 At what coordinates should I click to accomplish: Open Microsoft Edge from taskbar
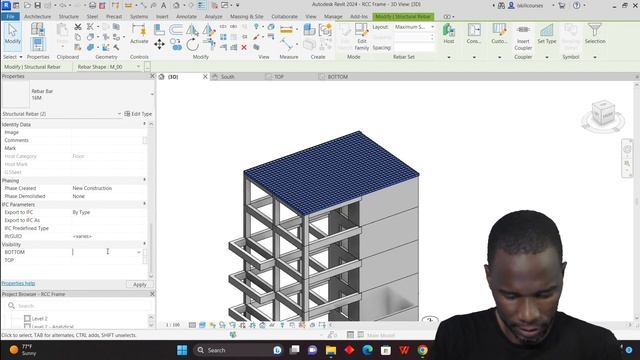pos(367,350)
